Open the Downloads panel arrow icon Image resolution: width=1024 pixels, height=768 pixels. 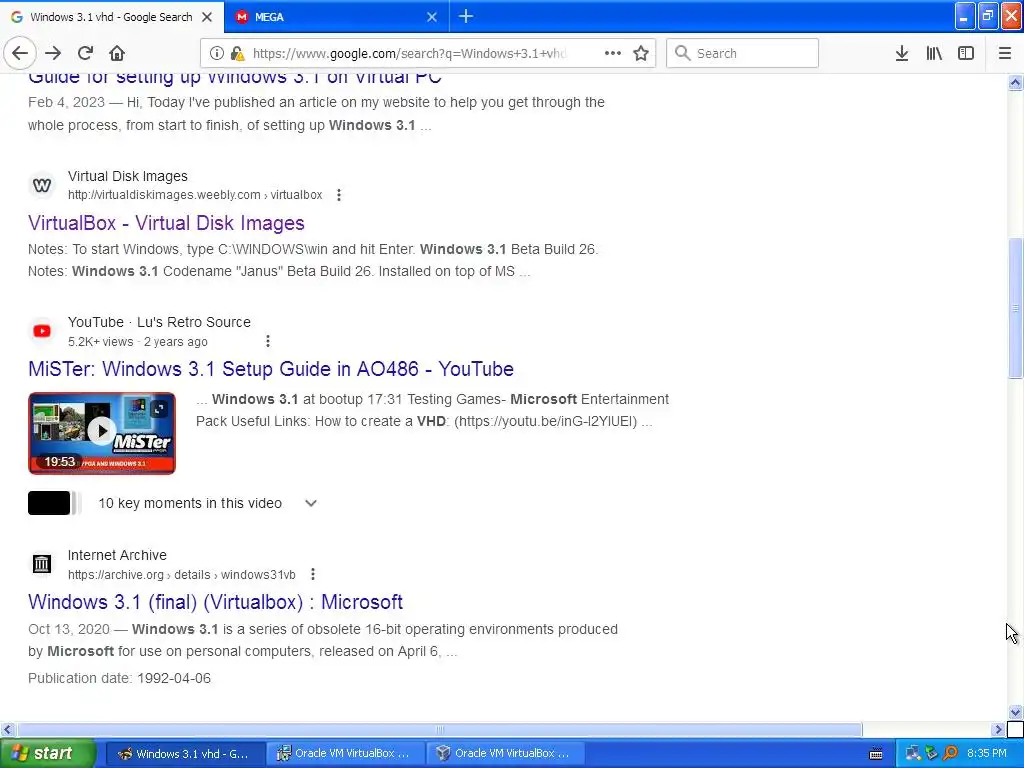[x=902, y=54]
